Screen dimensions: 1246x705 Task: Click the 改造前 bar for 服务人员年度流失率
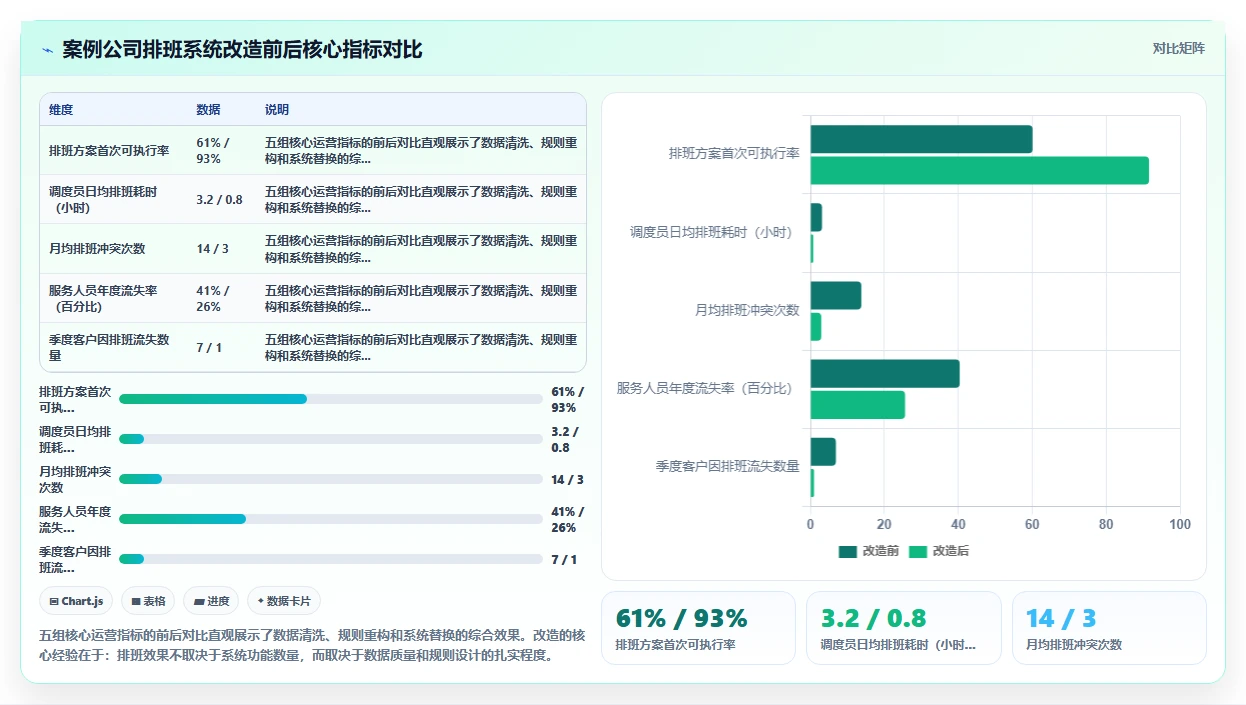(x=885, y=374)
